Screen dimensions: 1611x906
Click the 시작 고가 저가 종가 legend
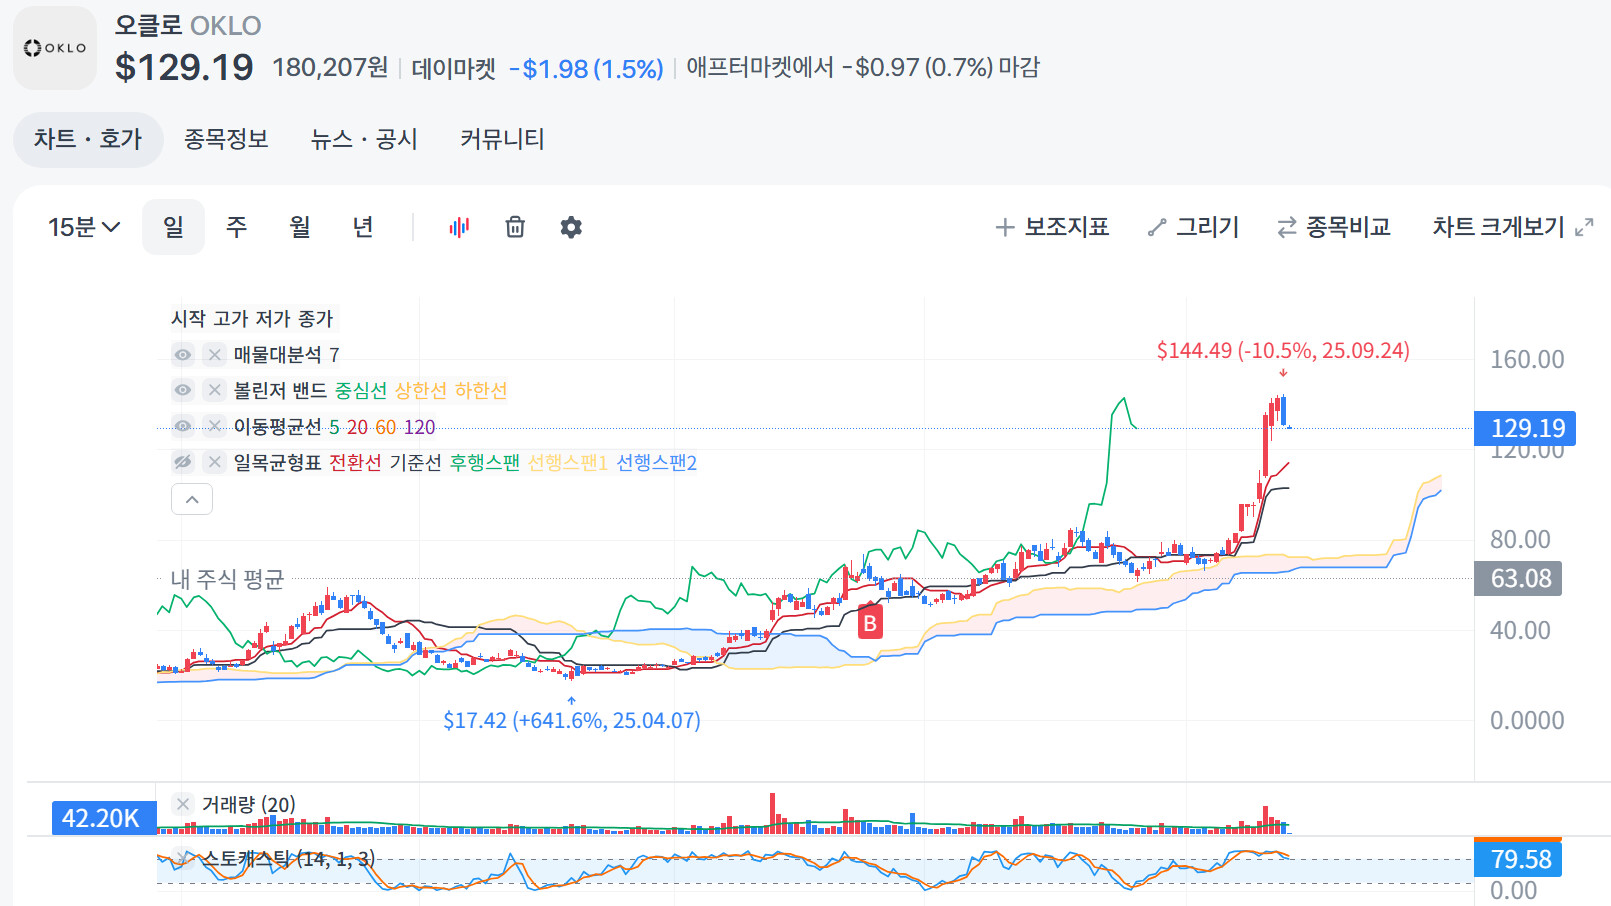point(253,318)
